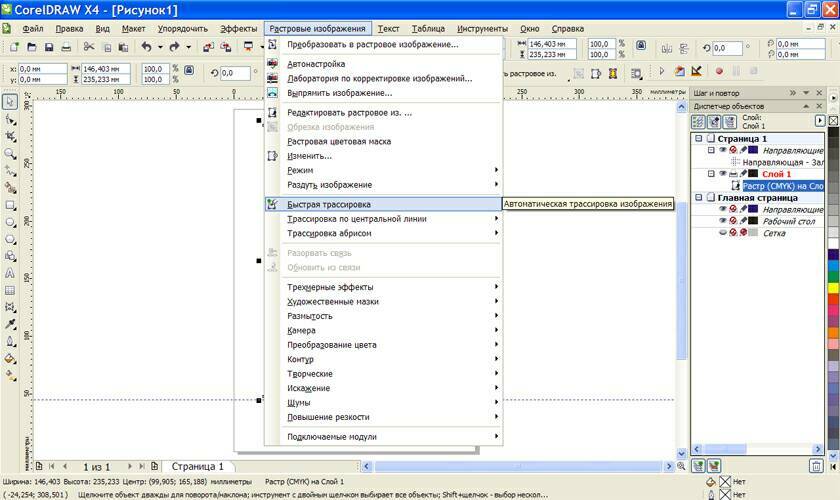Toggle eye icon of Рабочий стол layer
The width and height of the screenshot is (840, 500).
(722, 221)
